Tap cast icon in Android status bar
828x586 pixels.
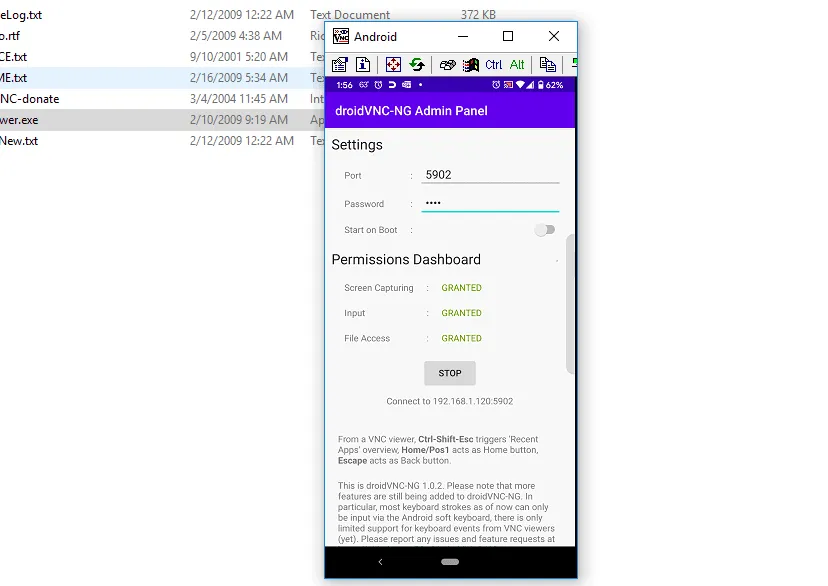point(508,85)
